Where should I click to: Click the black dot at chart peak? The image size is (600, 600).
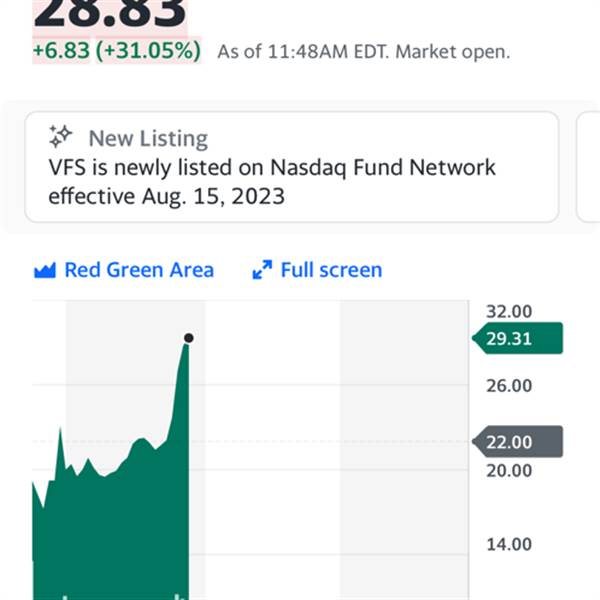(x=188, y=338)
